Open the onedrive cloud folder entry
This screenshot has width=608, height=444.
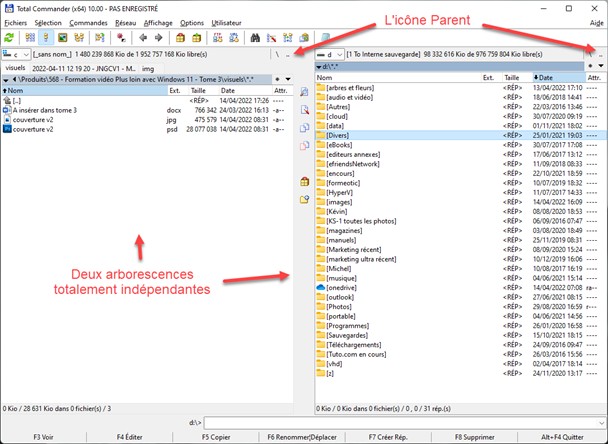tap(343, 286)
